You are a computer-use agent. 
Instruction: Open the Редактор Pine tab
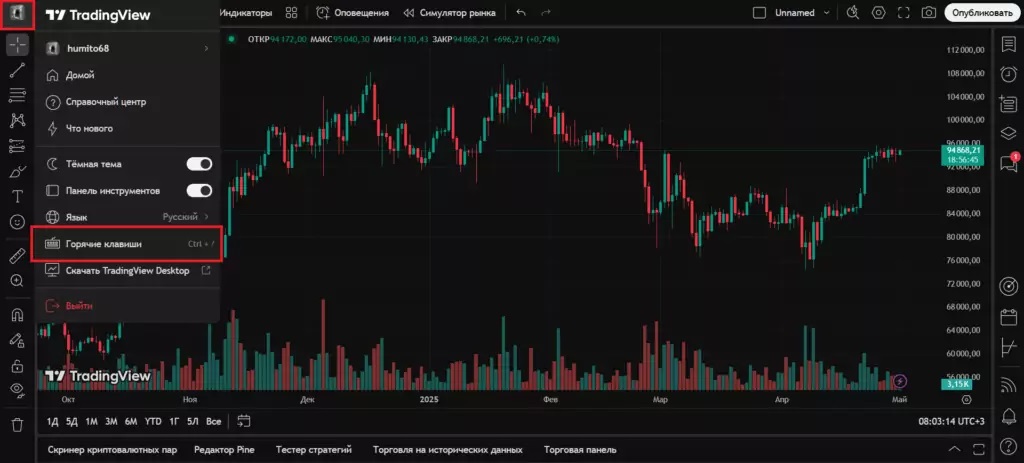[x=225, y=449]
